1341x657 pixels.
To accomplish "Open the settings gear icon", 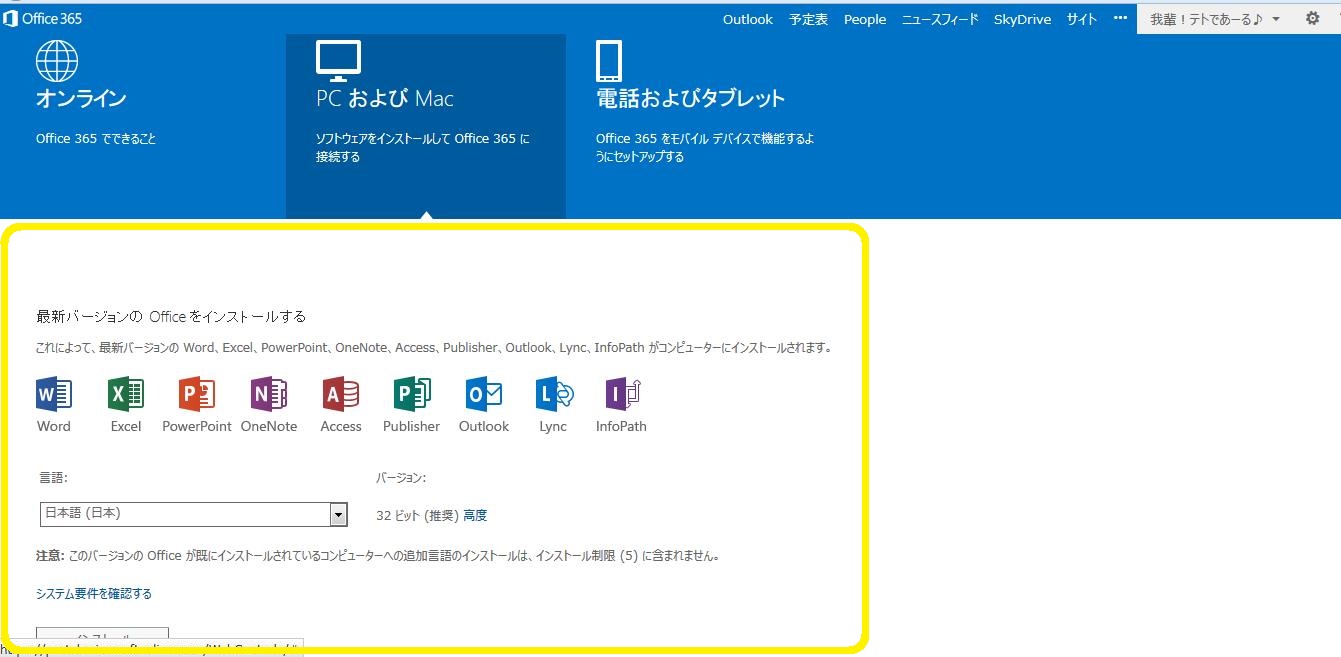I will 1313,18.
